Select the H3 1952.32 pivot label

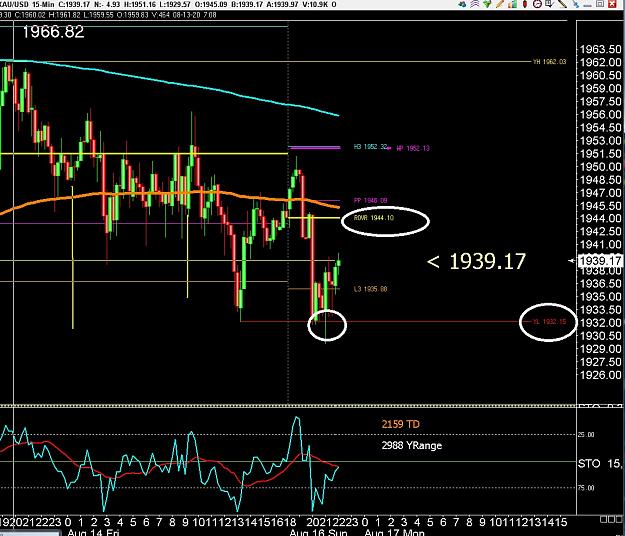pyautogui.click(x=370, y=147)
